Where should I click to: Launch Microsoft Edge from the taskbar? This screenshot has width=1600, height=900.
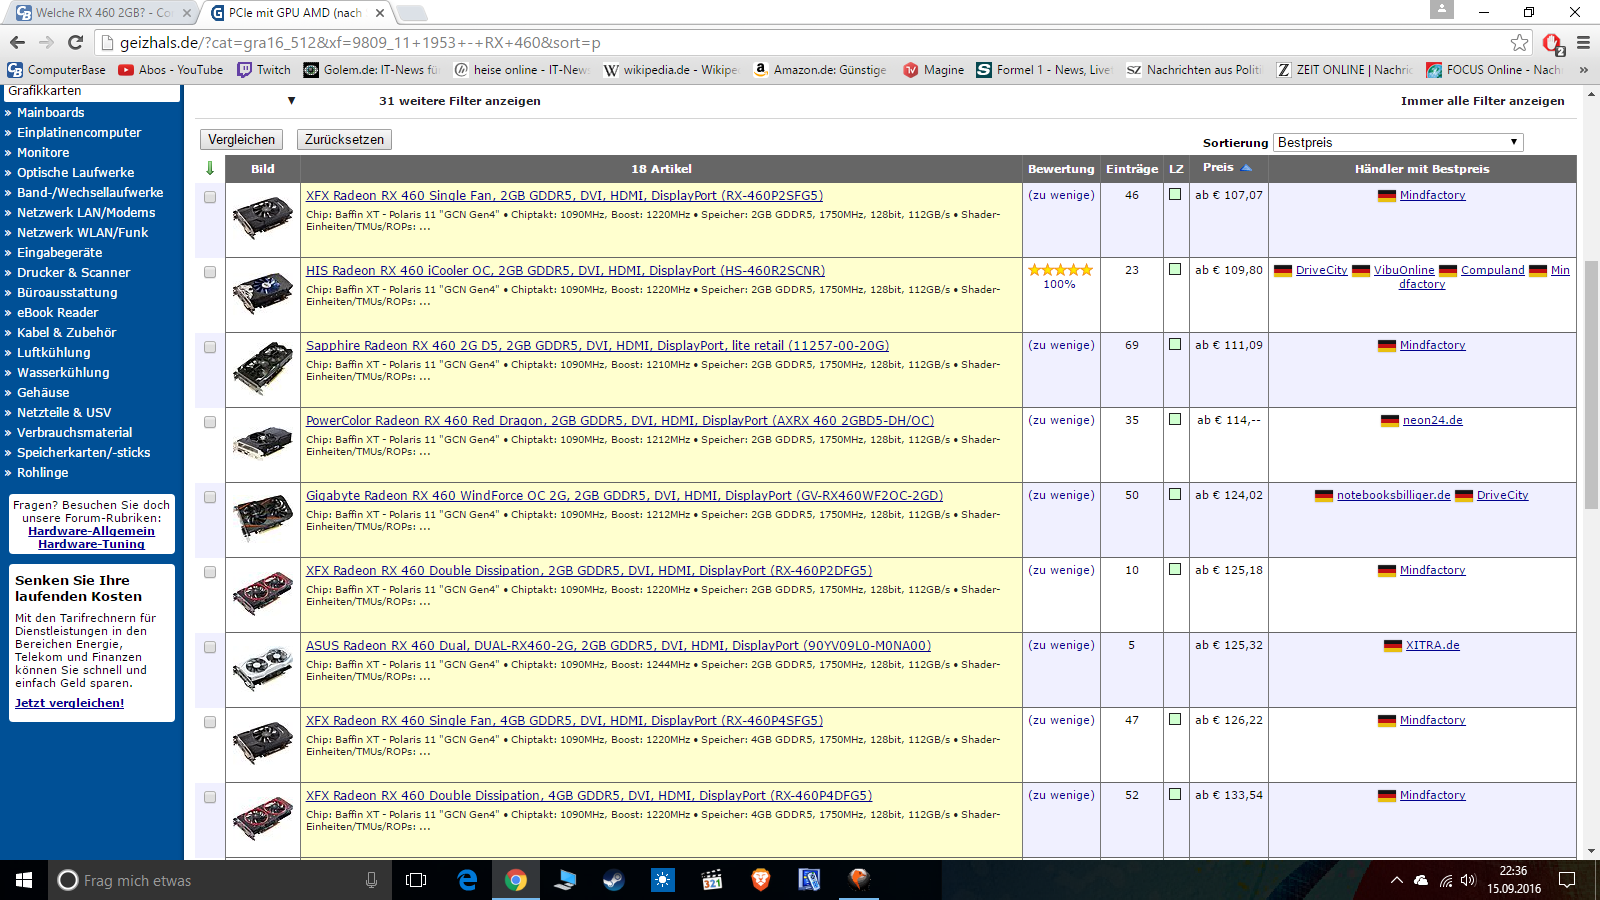click(x=467, y=880)
